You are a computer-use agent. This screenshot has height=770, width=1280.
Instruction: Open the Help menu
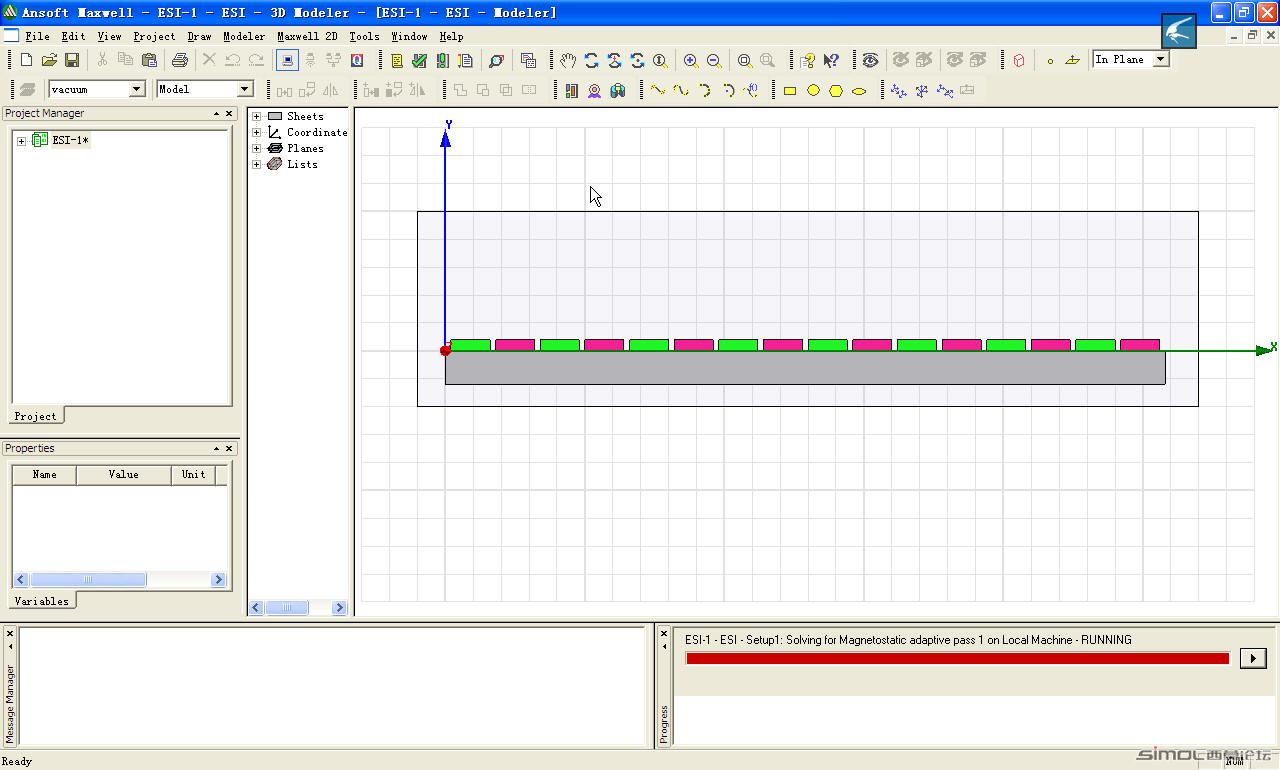(451, 36)
